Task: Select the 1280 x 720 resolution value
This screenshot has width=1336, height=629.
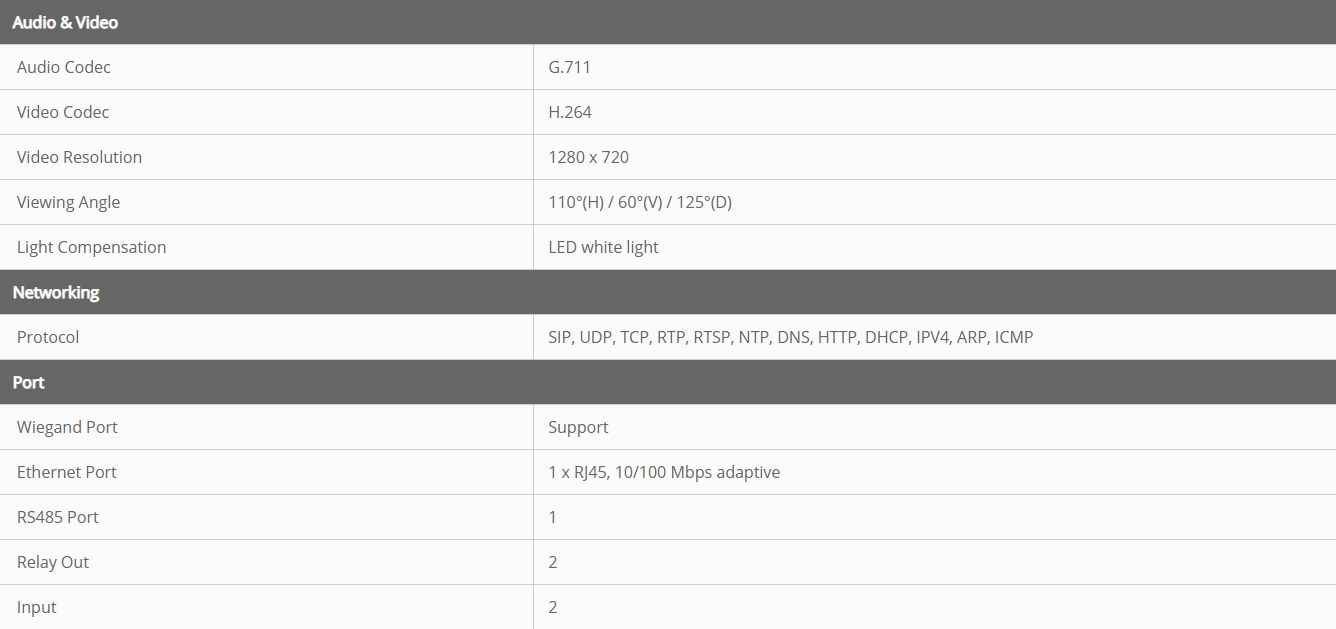Action: [588, 157]
